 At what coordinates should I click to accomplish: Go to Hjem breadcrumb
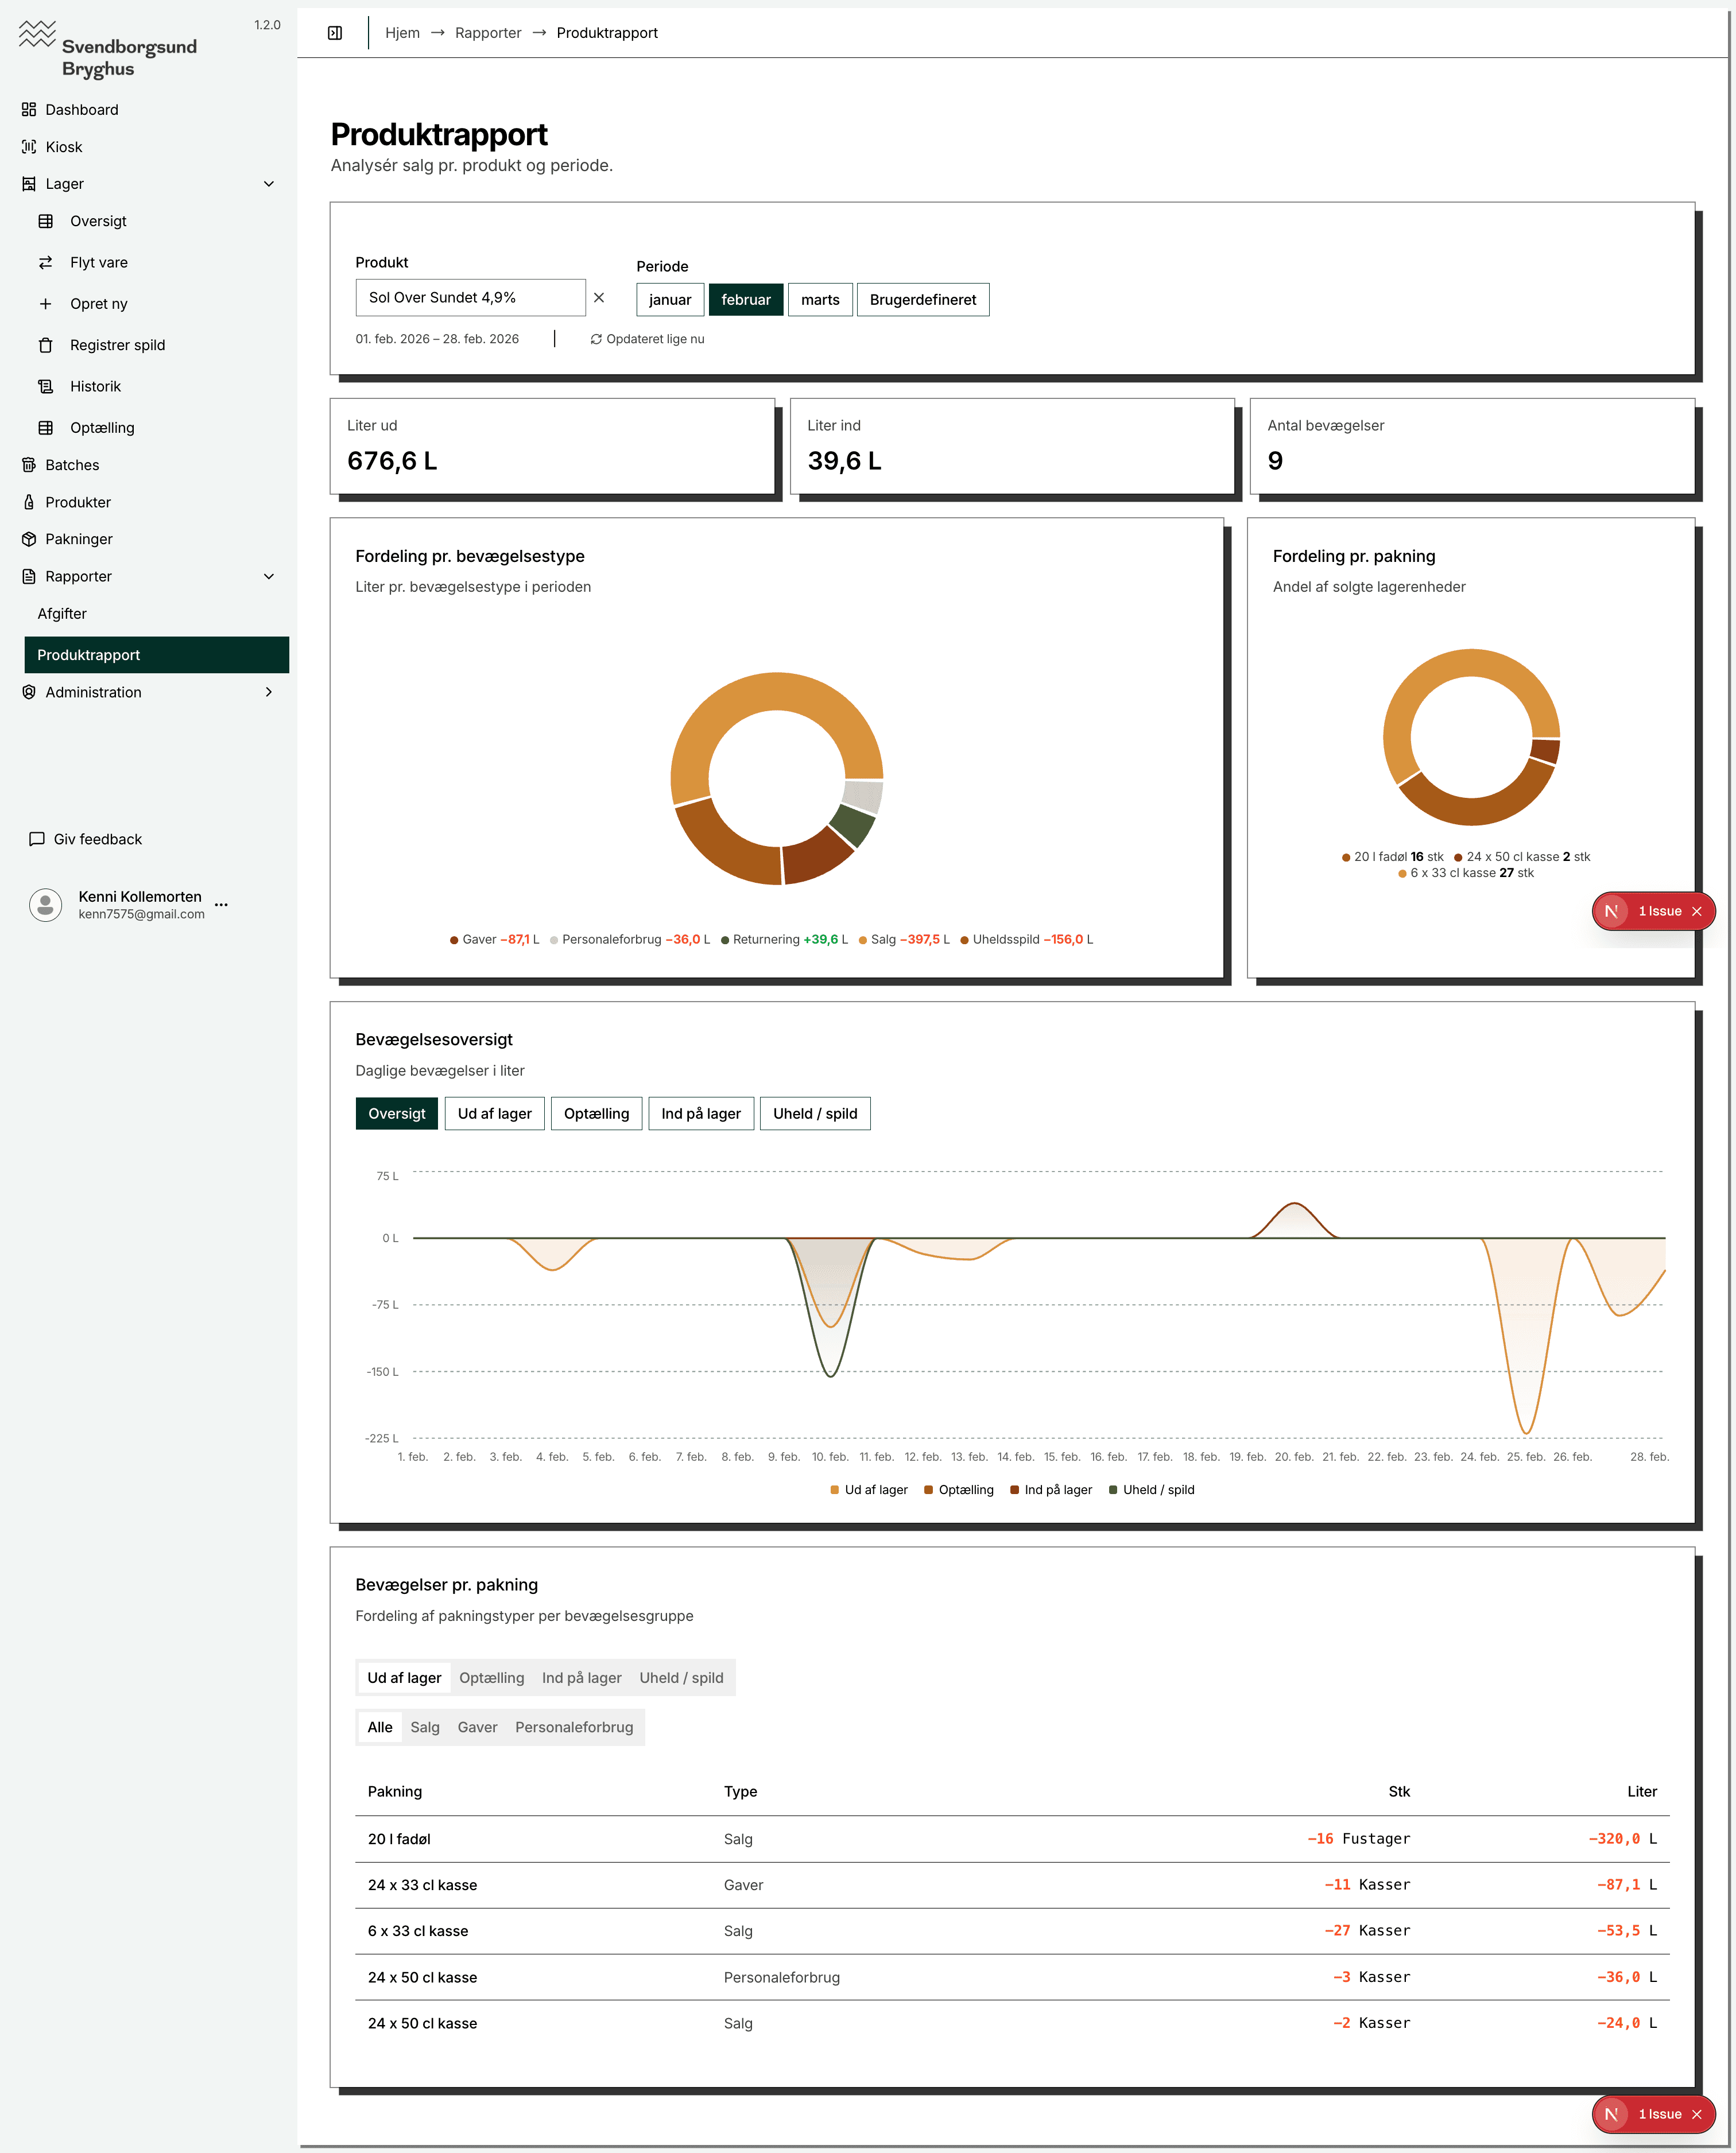click(x=402, y=33)
